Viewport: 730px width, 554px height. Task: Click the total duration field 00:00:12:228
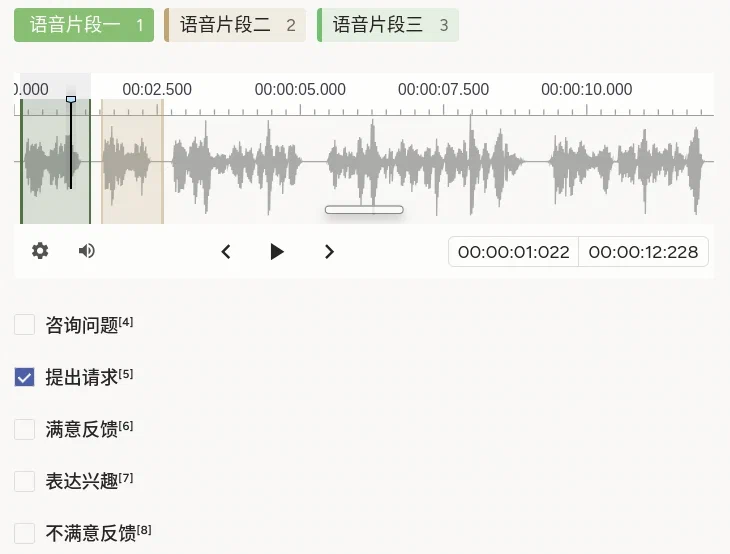click(x=643, y=252)
